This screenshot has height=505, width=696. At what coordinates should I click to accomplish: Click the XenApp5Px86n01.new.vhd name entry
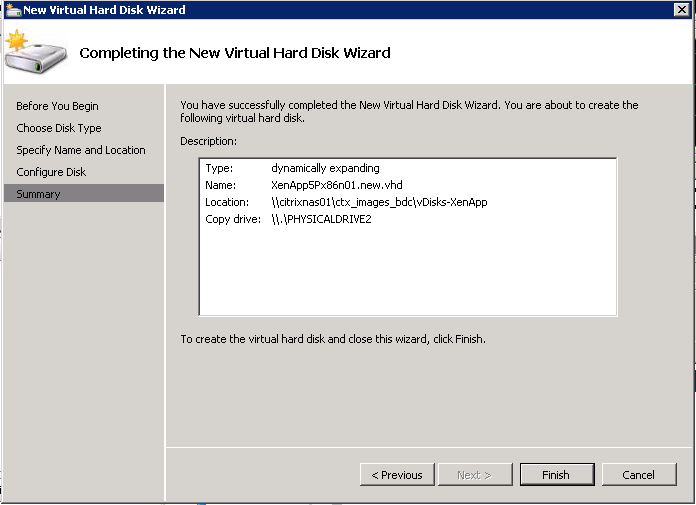(337, 185)
